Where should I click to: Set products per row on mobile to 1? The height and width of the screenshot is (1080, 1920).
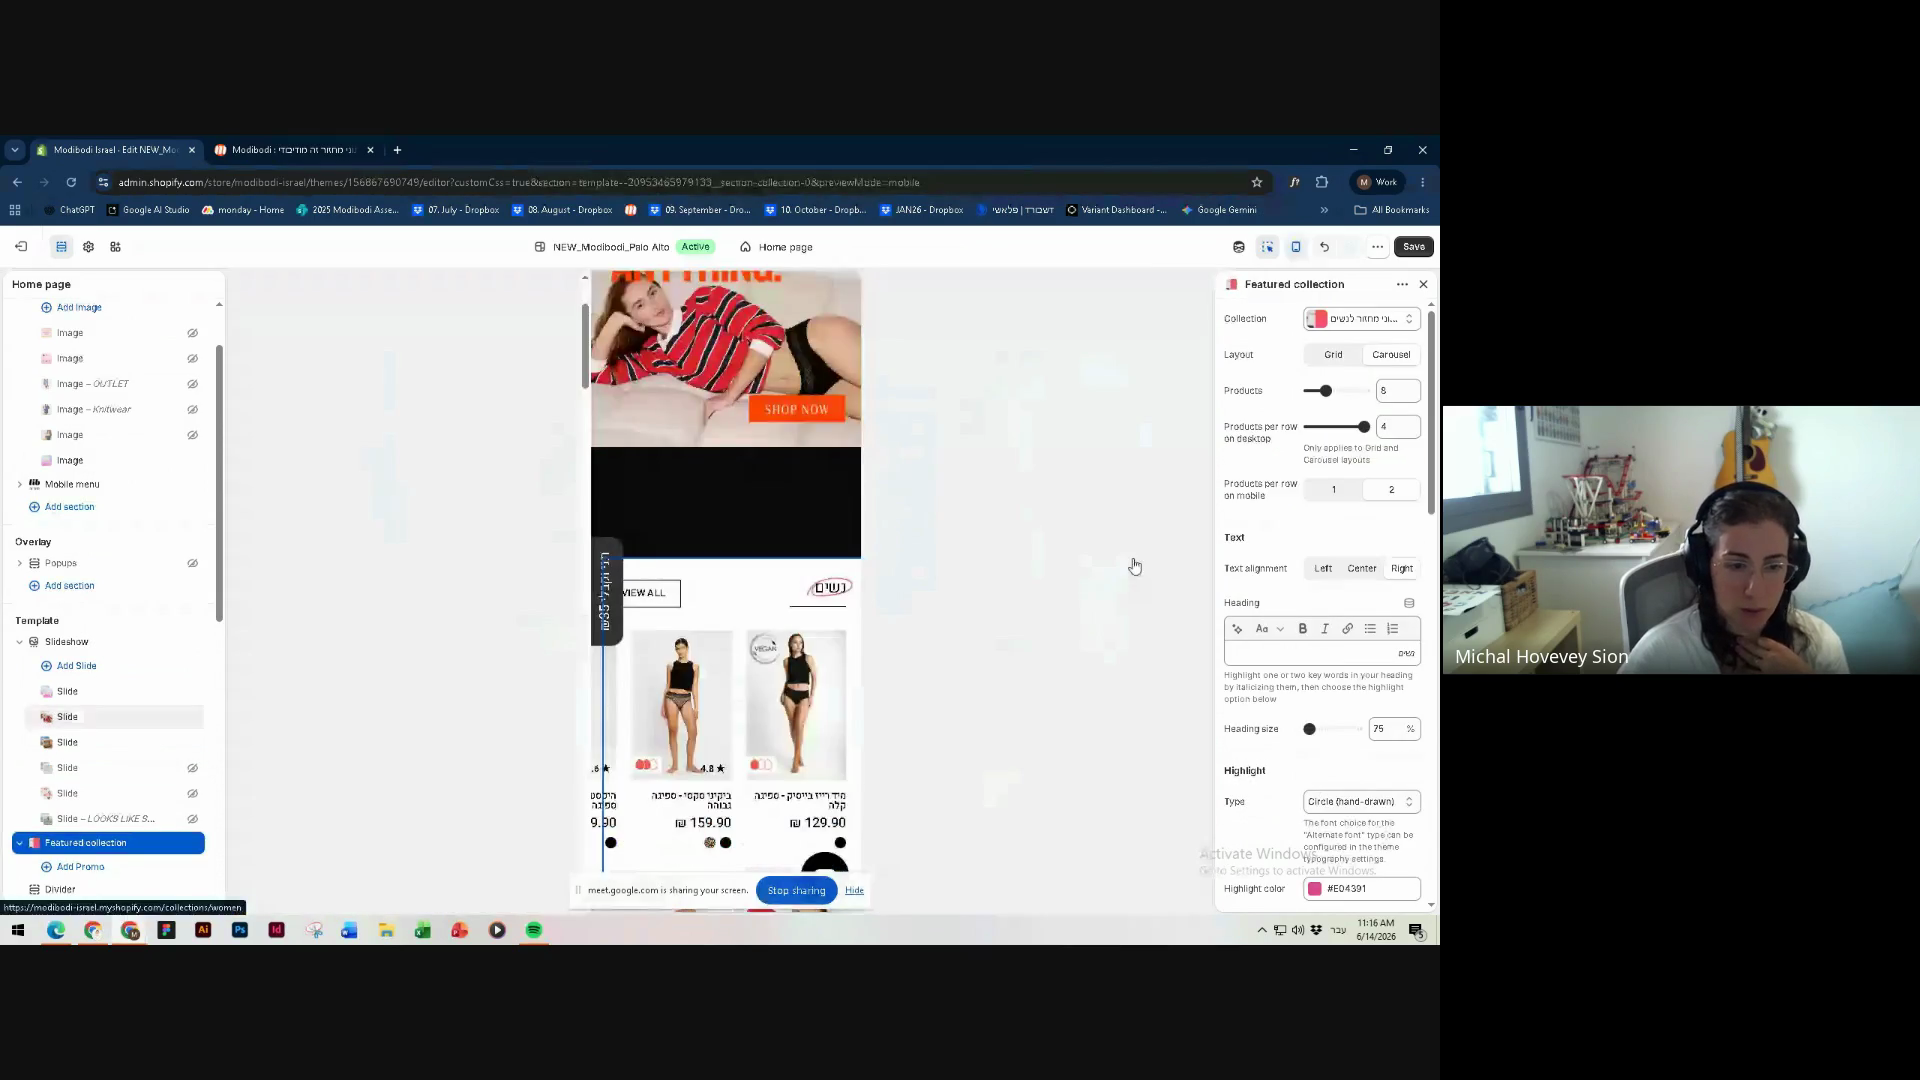[x=1333, y=490]
